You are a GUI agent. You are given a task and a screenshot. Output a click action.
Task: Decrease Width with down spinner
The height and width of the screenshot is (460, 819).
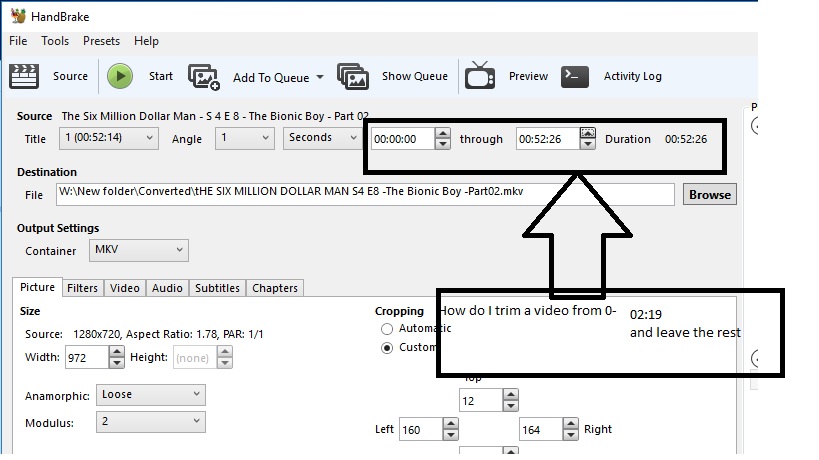tap(117, 363)
